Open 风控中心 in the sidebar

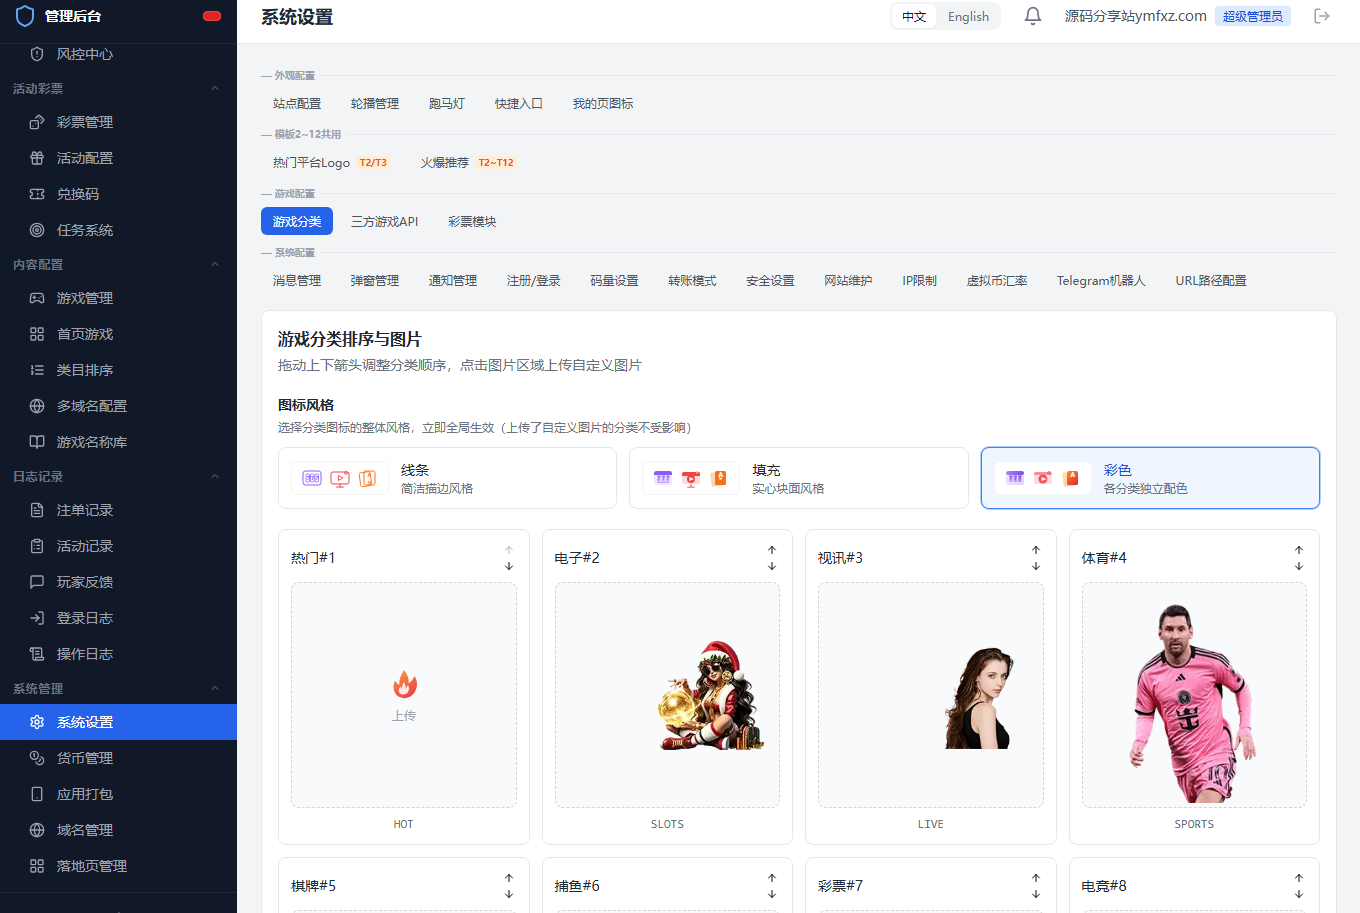[118, 54]
